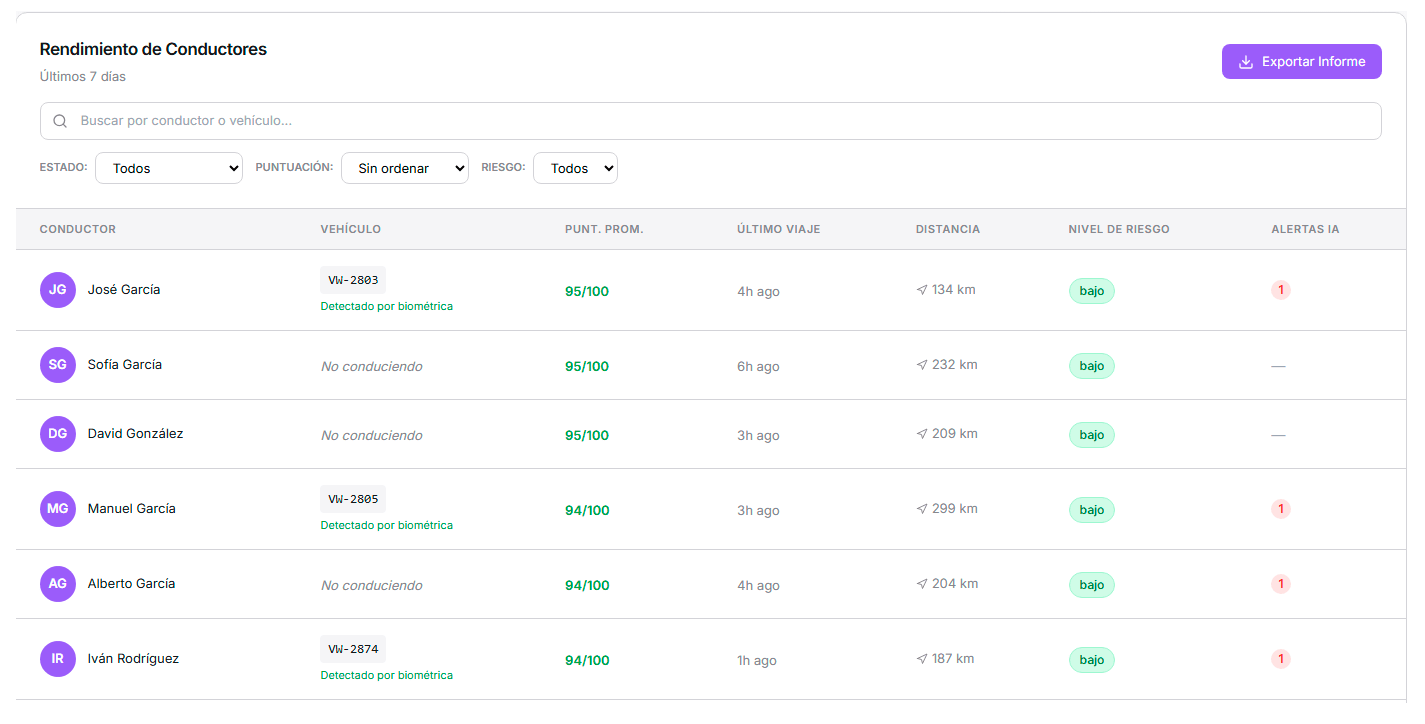Click Sofía García's SG avatar circle

click(58, 365)
